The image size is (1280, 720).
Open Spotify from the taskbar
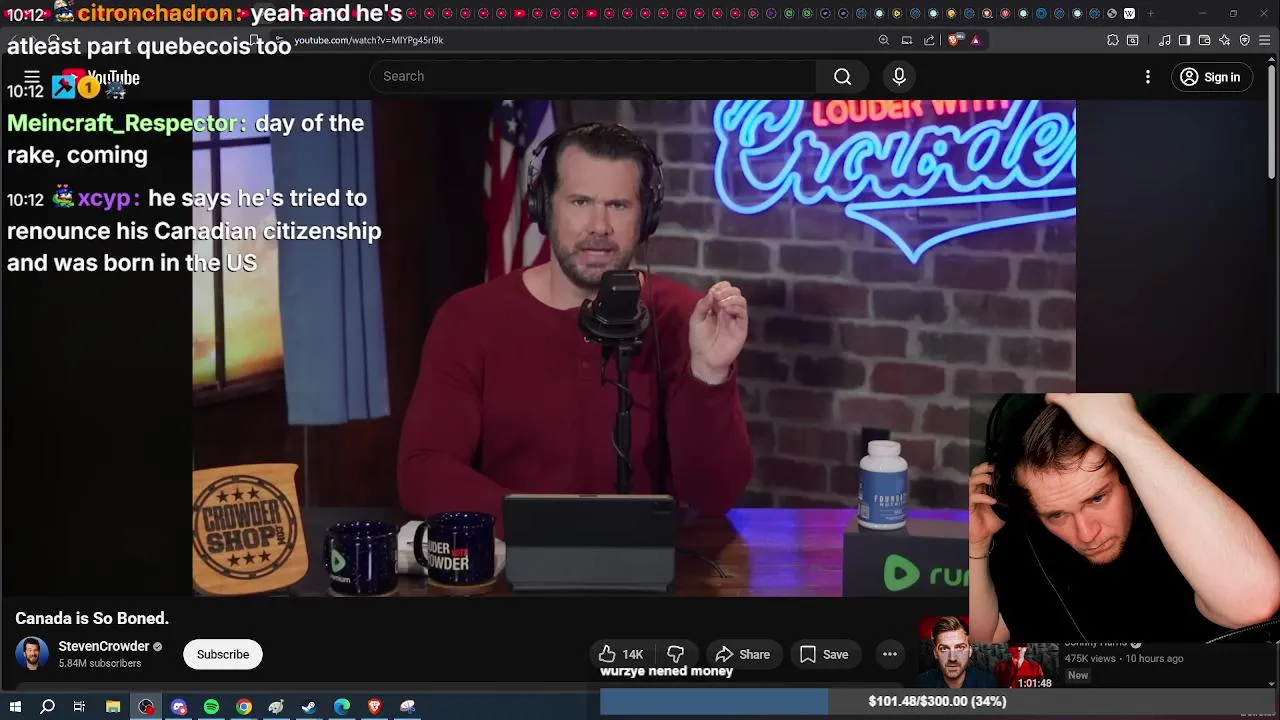pyautogui.click(x=211, y=707)
